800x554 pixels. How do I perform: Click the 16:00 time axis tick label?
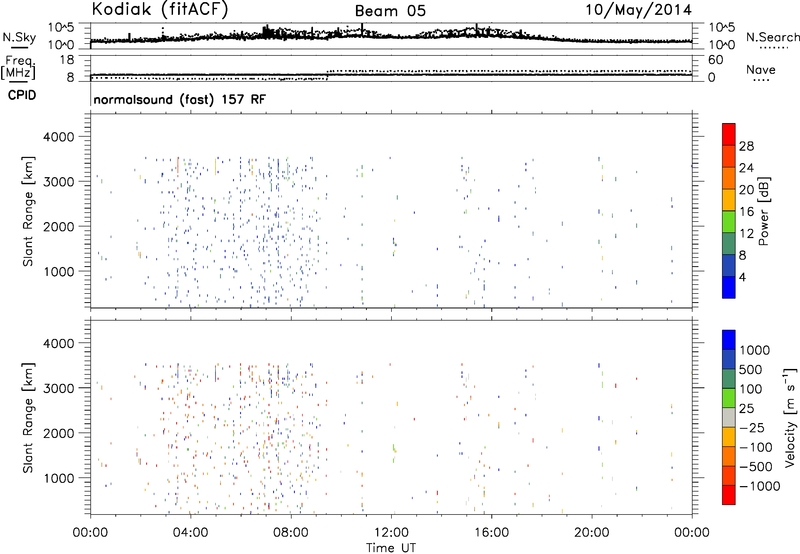(491, 533)
